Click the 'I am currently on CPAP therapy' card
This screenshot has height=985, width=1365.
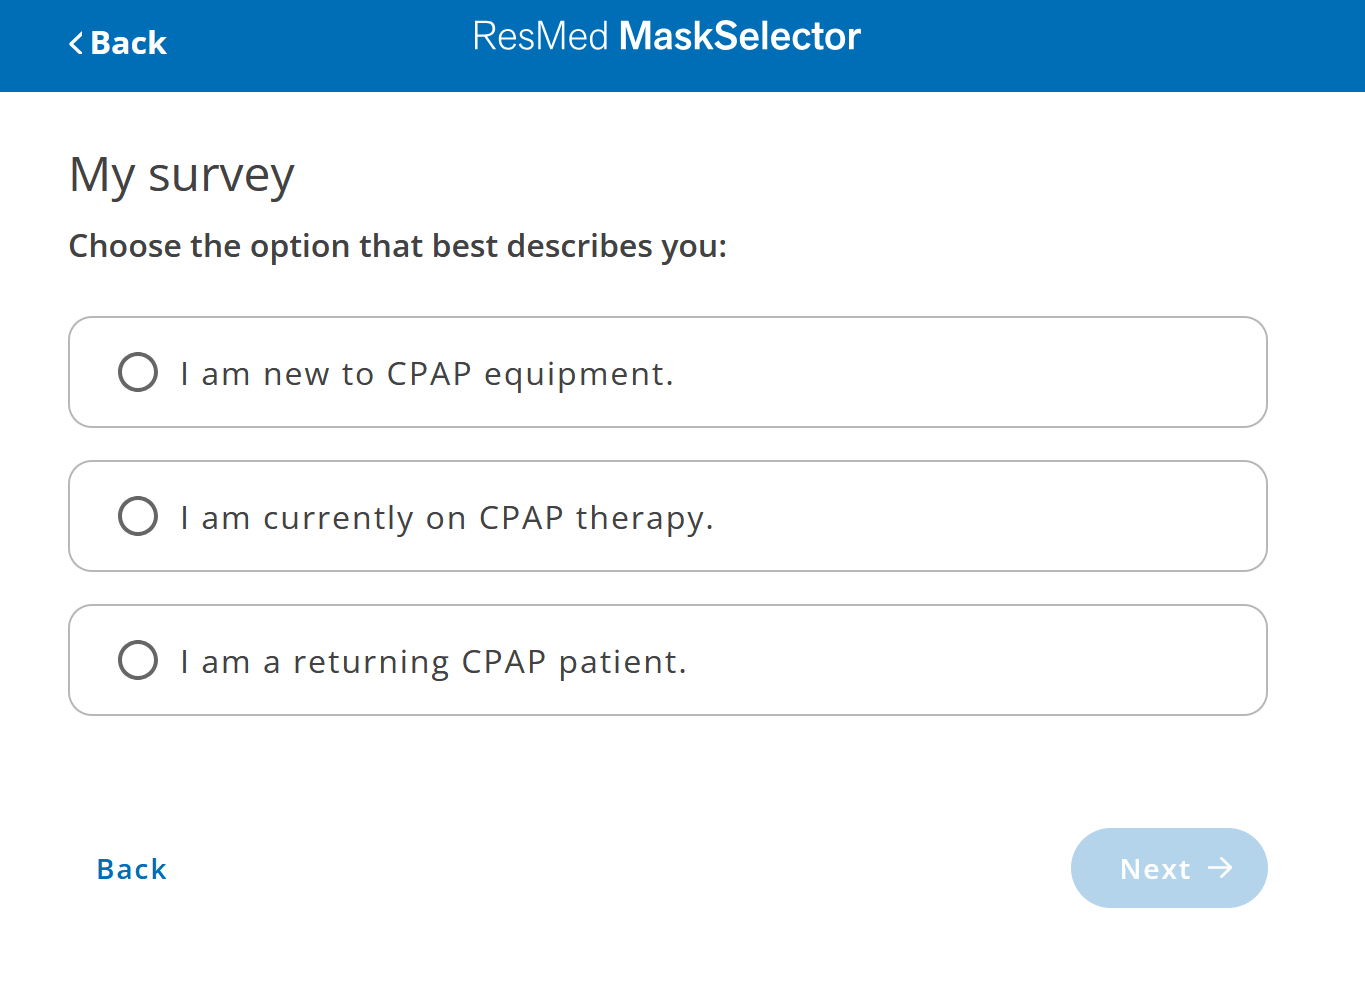pos(667,516)
